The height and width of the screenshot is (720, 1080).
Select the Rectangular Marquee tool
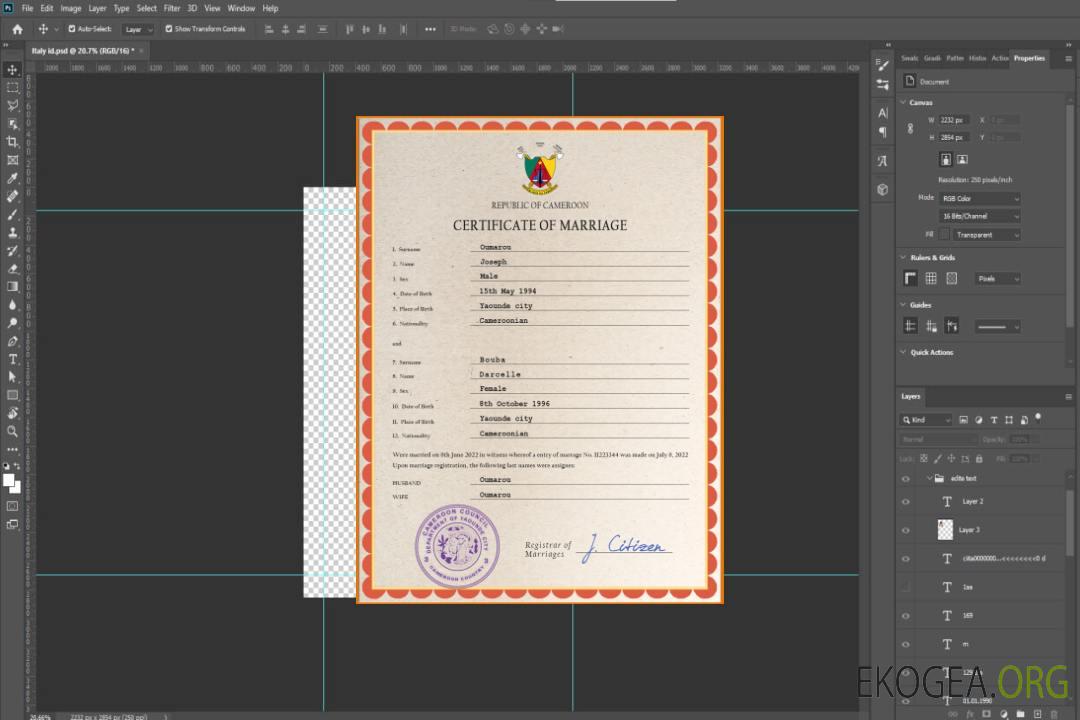coord(12,88)
